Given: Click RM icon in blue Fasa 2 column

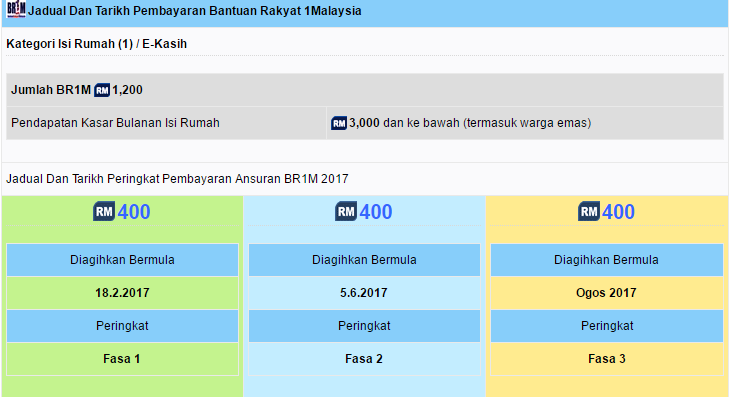Looking at the screenshot, I should click(x=346, y=212).
